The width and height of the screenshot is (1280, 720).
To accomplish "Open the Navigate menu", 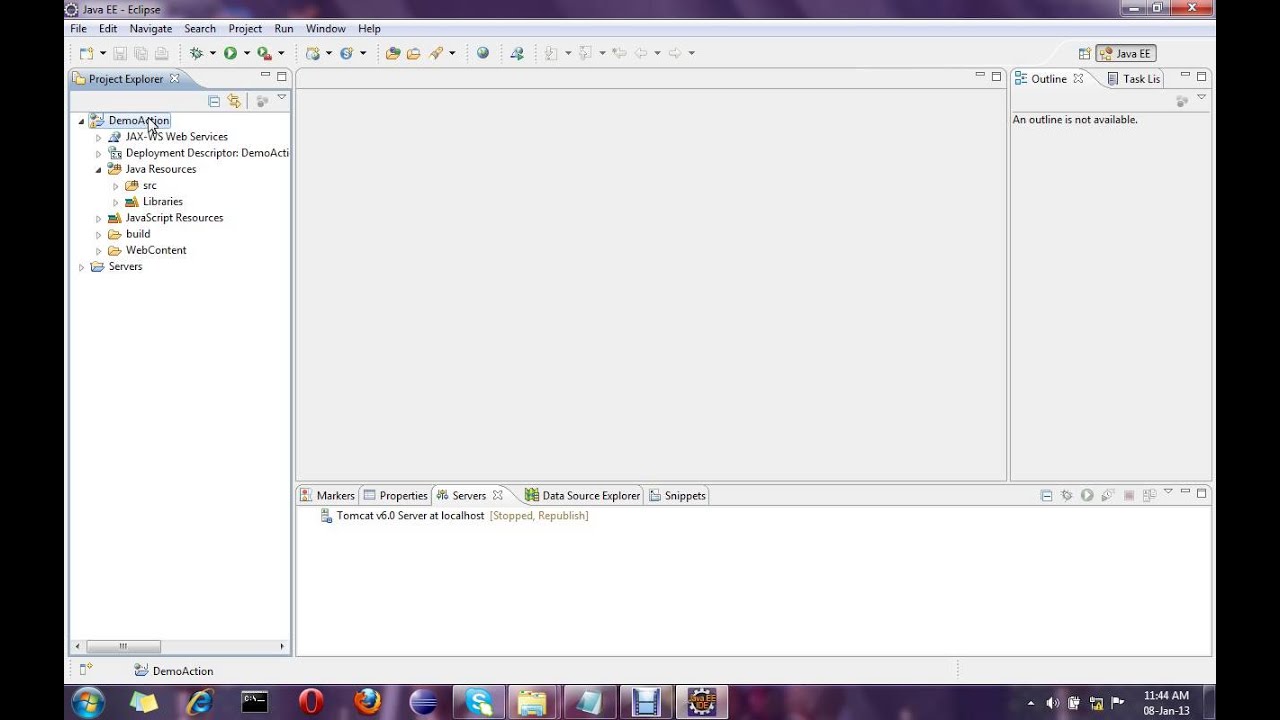I will pyautogui.click(x=151, y=29).
